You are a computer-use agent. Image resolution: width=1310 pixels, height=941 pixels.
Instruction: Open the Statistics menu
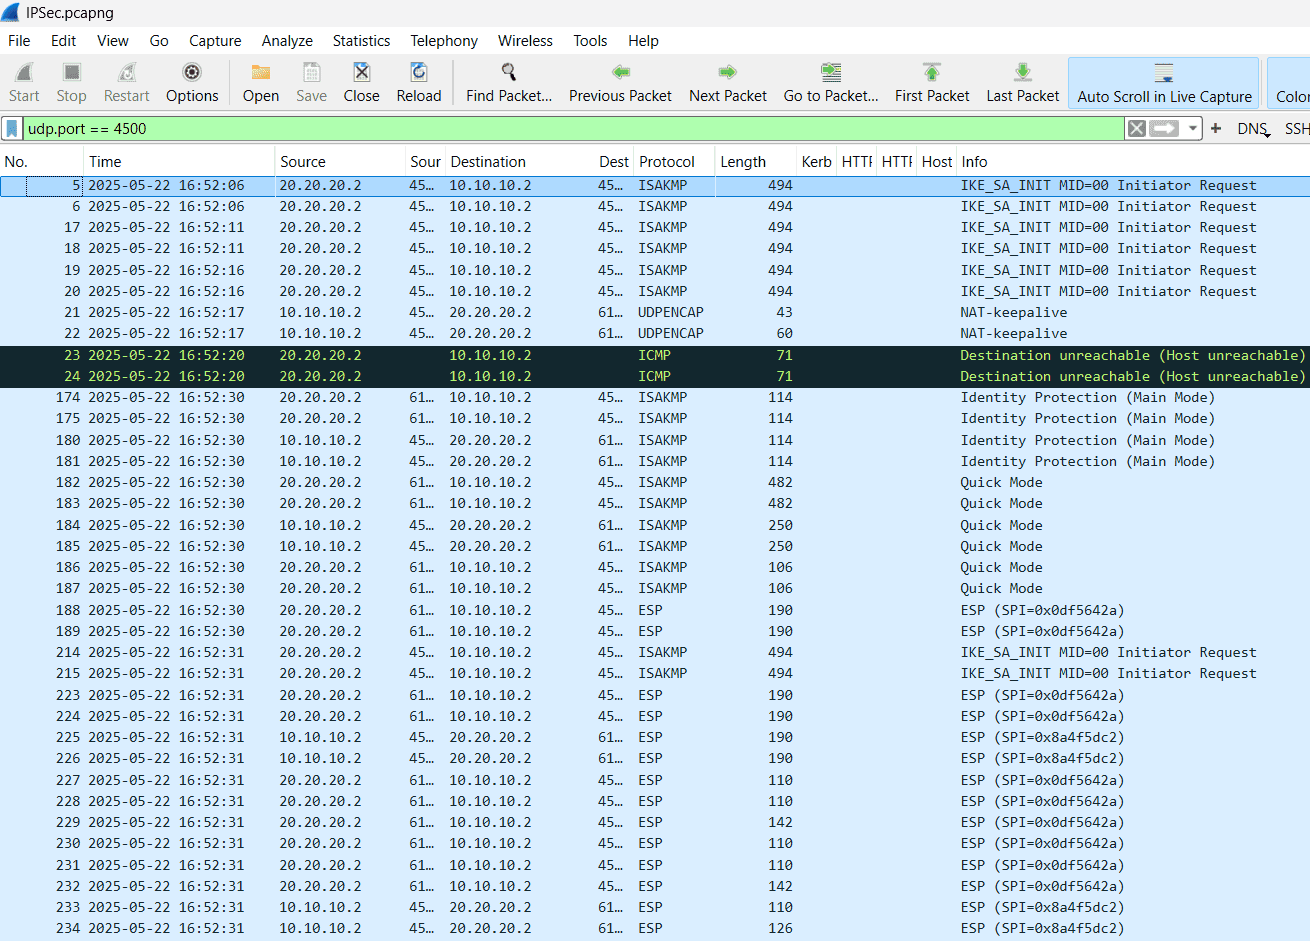(361, 41)
